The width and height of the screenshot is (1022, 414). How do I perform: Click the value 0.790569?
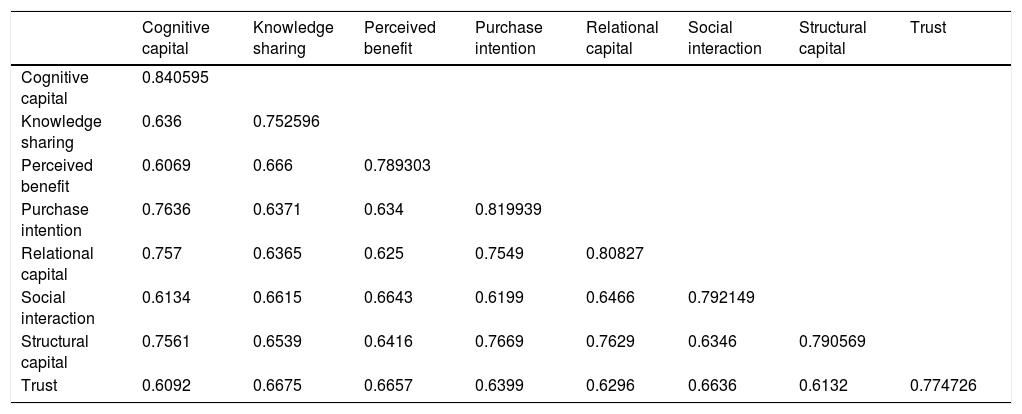[x=833, y=342]
